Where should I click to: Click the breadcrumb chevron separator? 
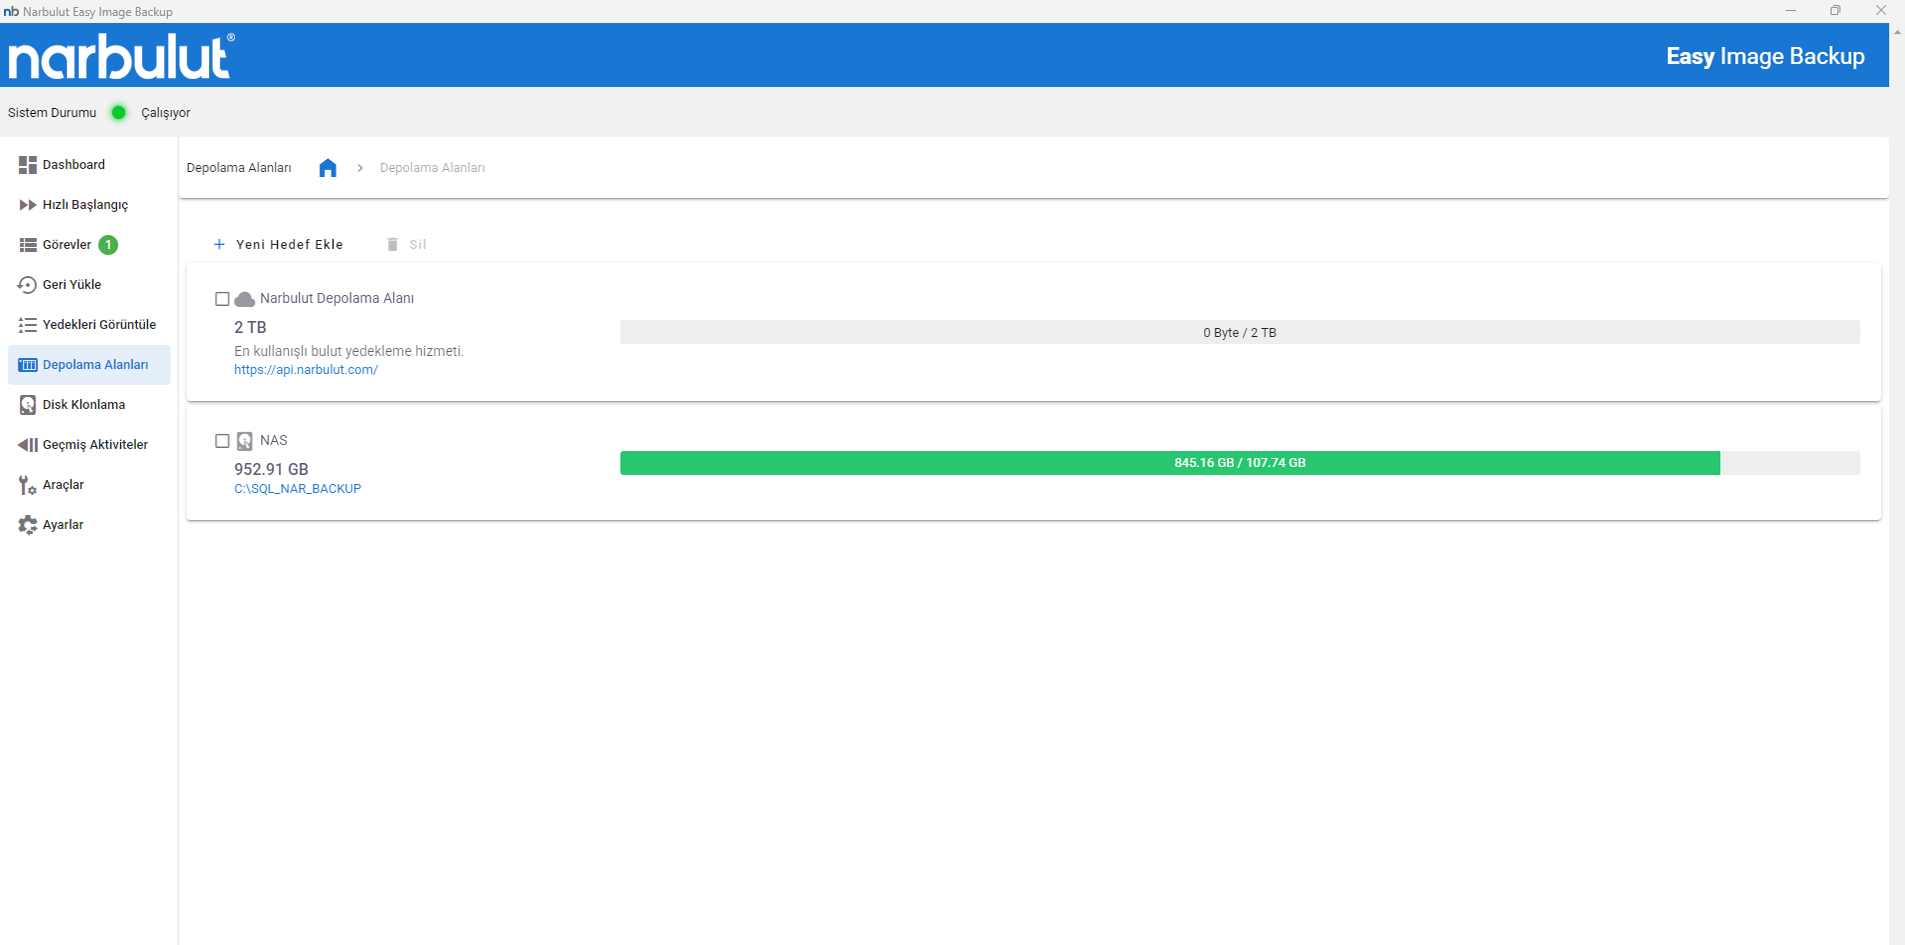click(x=360, y=168)
